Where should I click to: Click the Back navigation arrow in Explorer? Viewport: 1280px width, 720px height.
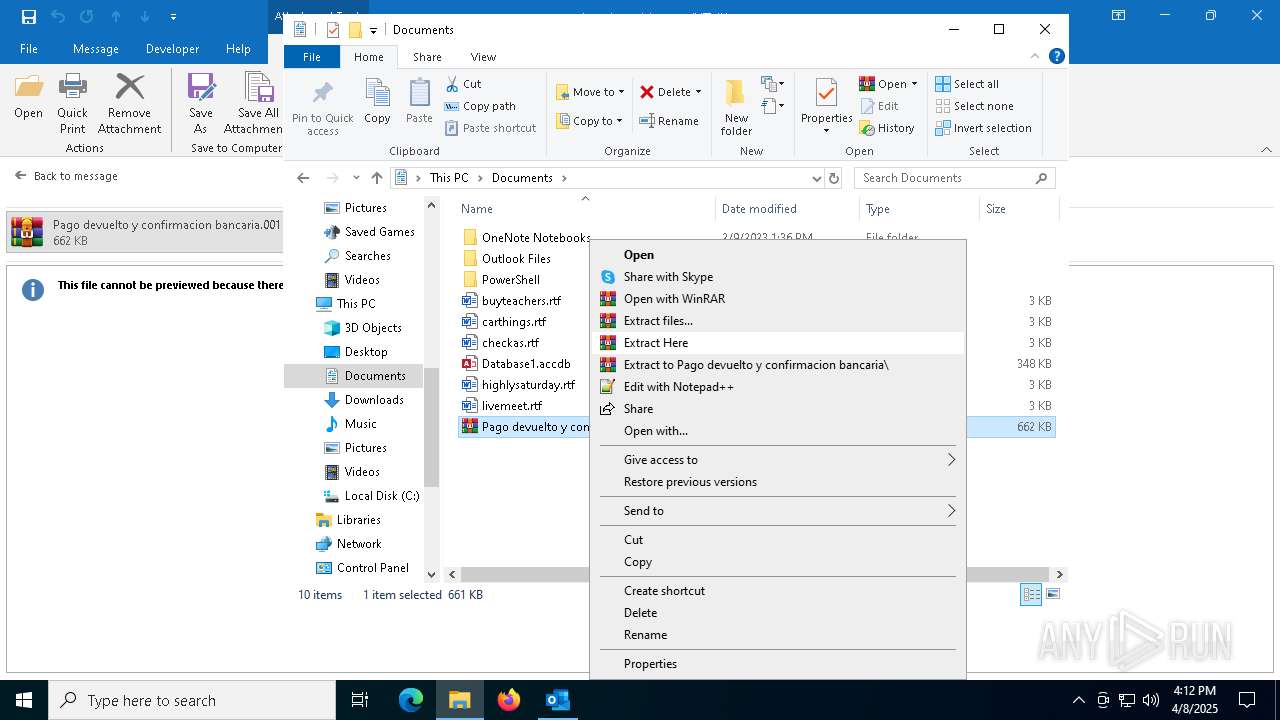click(x=303, y=178)
